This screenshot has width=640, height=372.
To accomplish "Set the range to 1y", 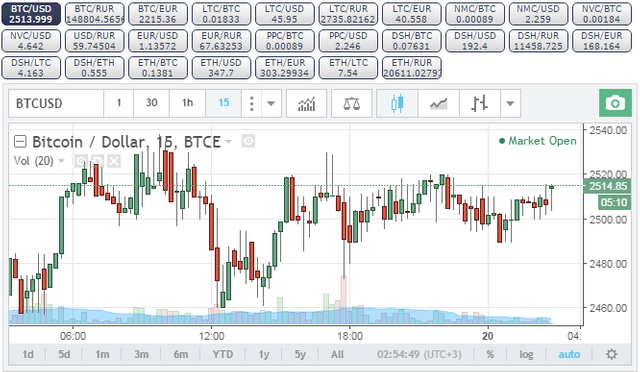I will pos(264,354).
